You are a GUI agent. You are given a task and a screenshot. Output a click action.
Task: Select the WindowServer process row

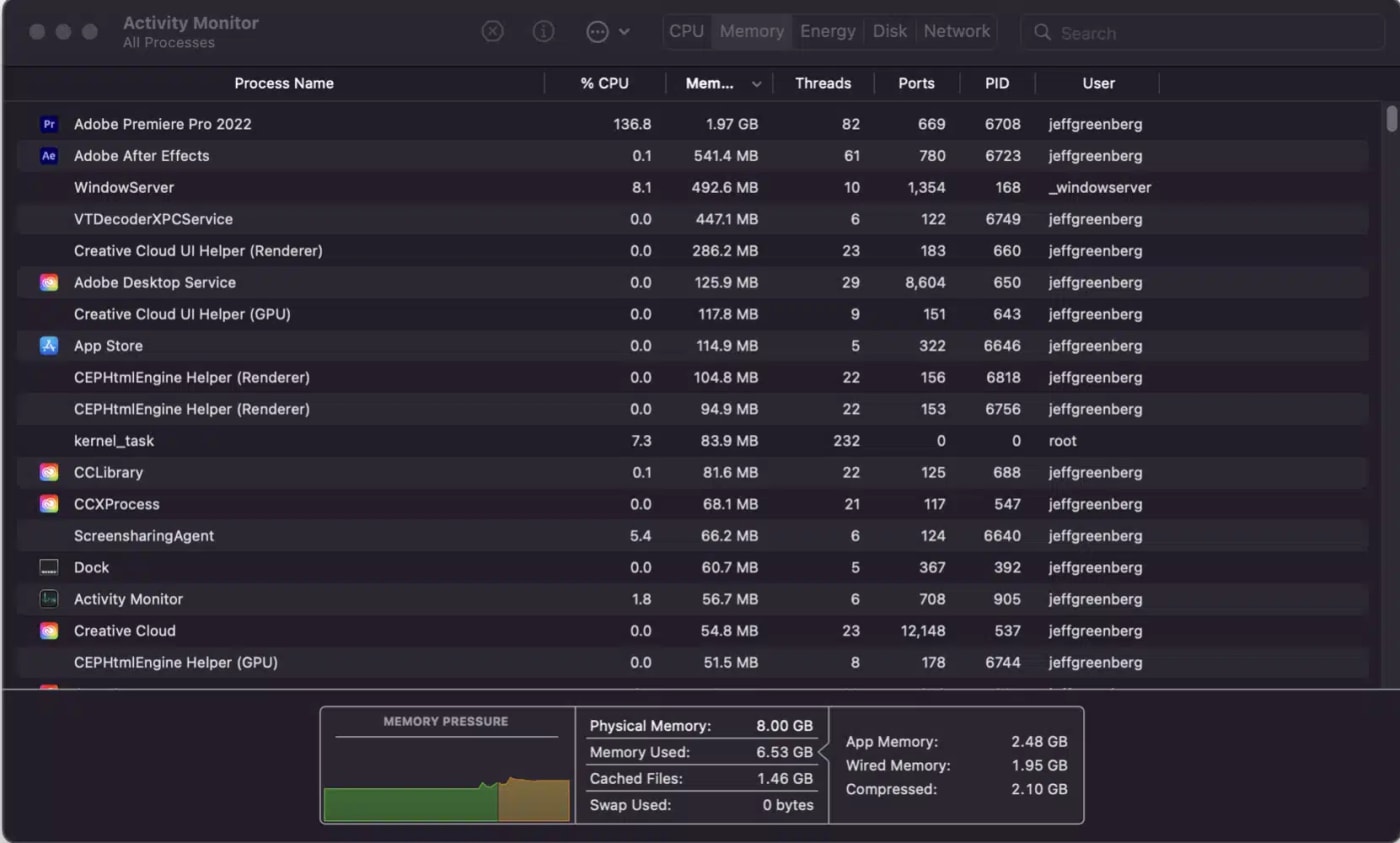coord(692,188)
